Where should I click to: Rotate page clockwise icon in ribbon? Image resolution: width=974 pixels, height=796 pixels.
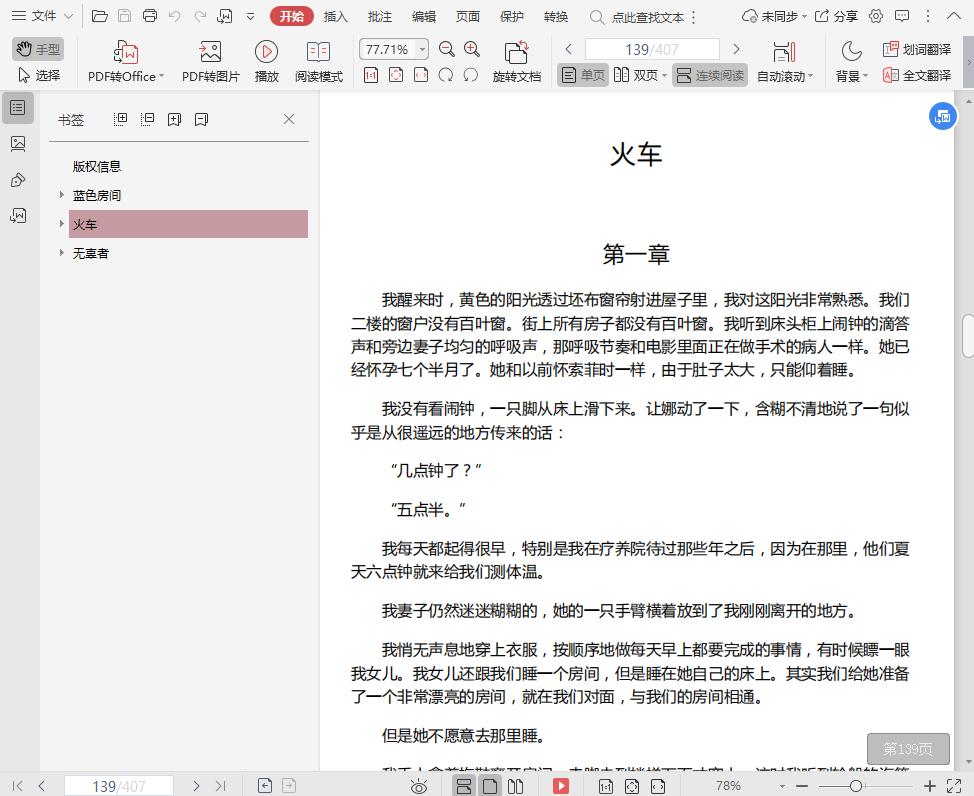click(x=445, y=75)
